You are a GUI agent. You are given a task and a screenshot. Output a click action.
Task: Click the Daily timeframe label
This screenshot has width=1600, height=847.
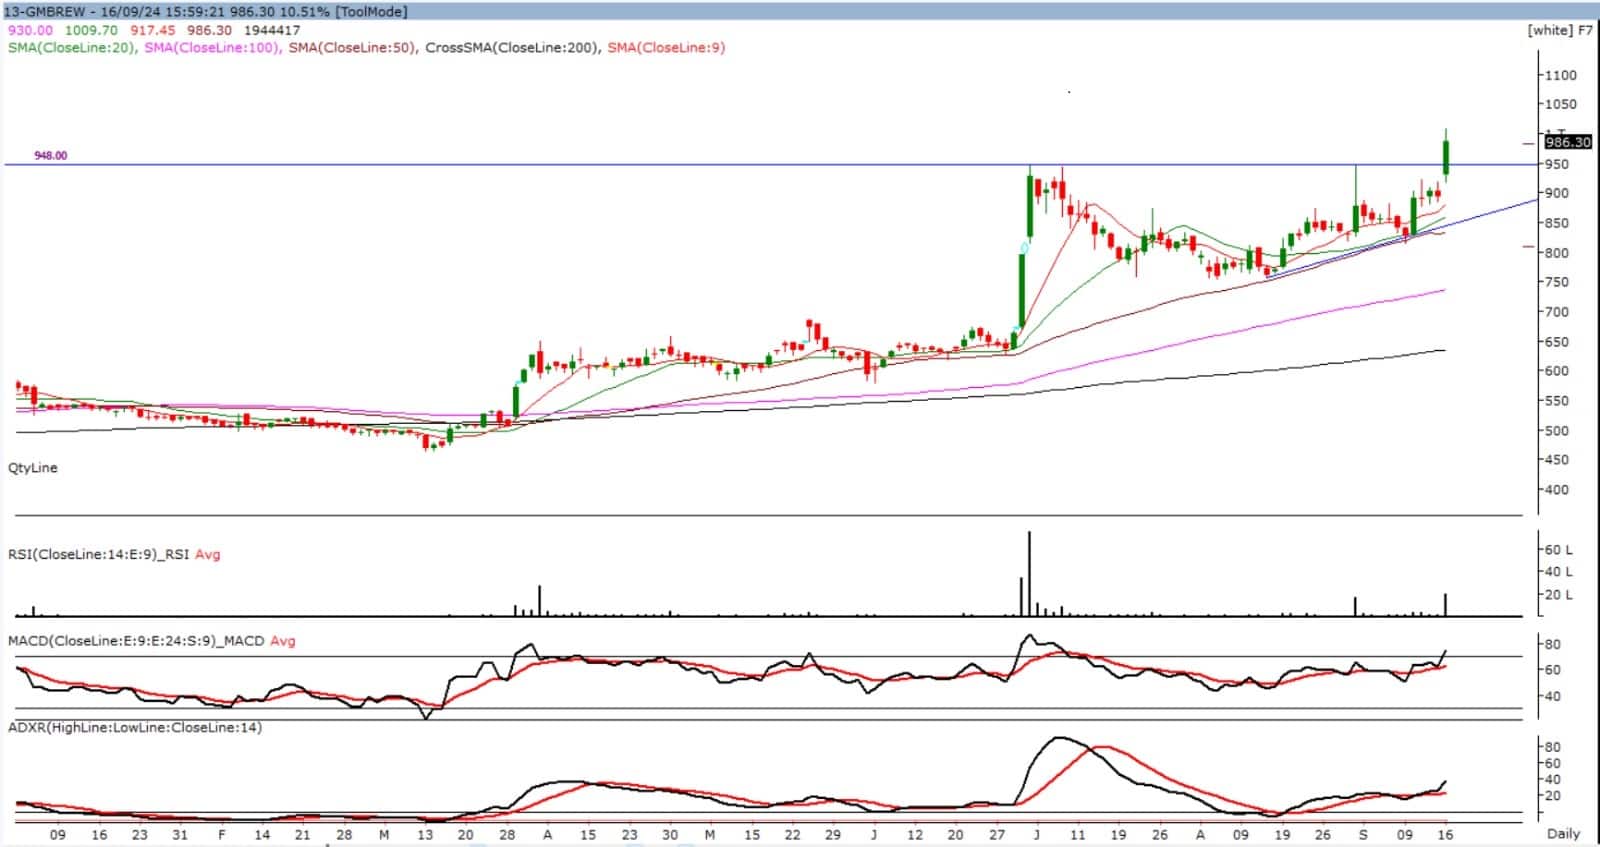(1563, 833)
